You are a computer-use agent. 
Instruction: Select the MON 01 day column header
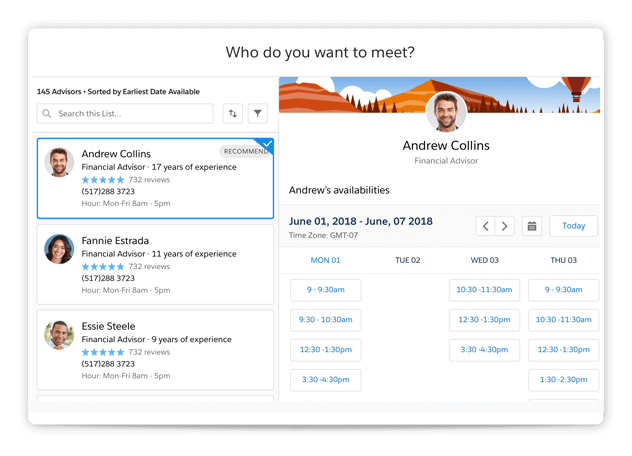tap(325, 260)
